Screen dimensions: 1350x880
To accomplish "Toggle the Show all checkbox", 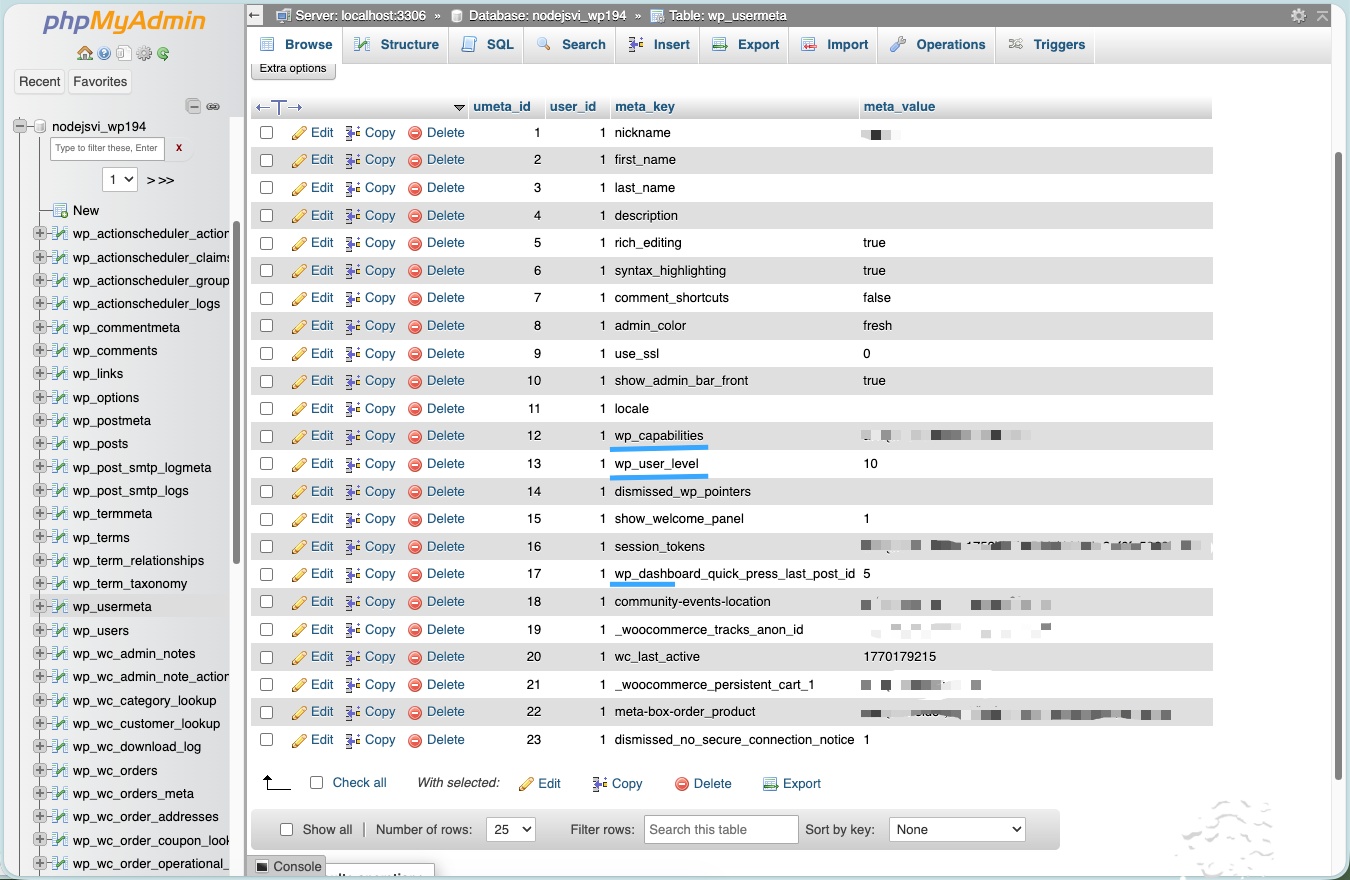I will pyautogui.click(x=287, y=830).
